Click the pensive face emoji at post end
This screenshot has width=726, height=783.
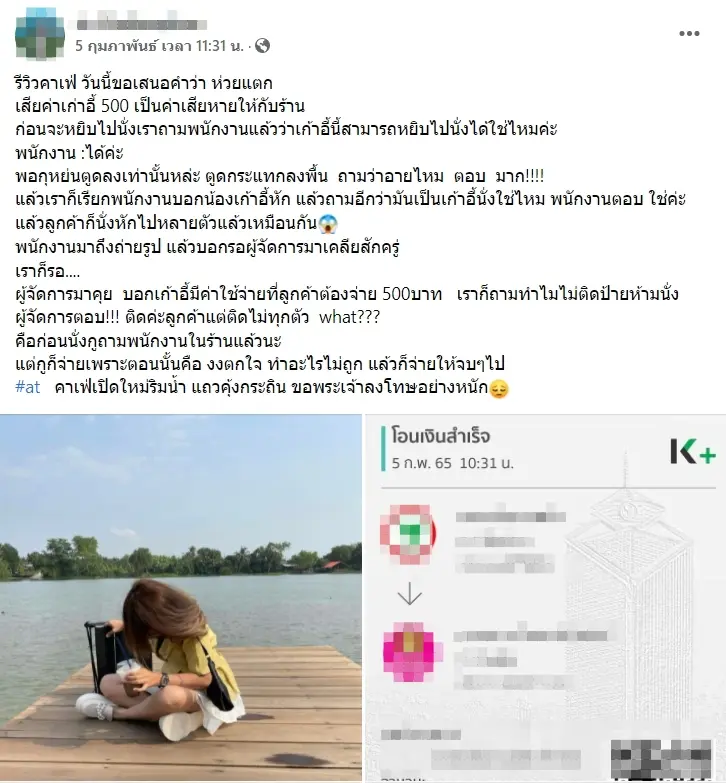[x=499, y=389]
